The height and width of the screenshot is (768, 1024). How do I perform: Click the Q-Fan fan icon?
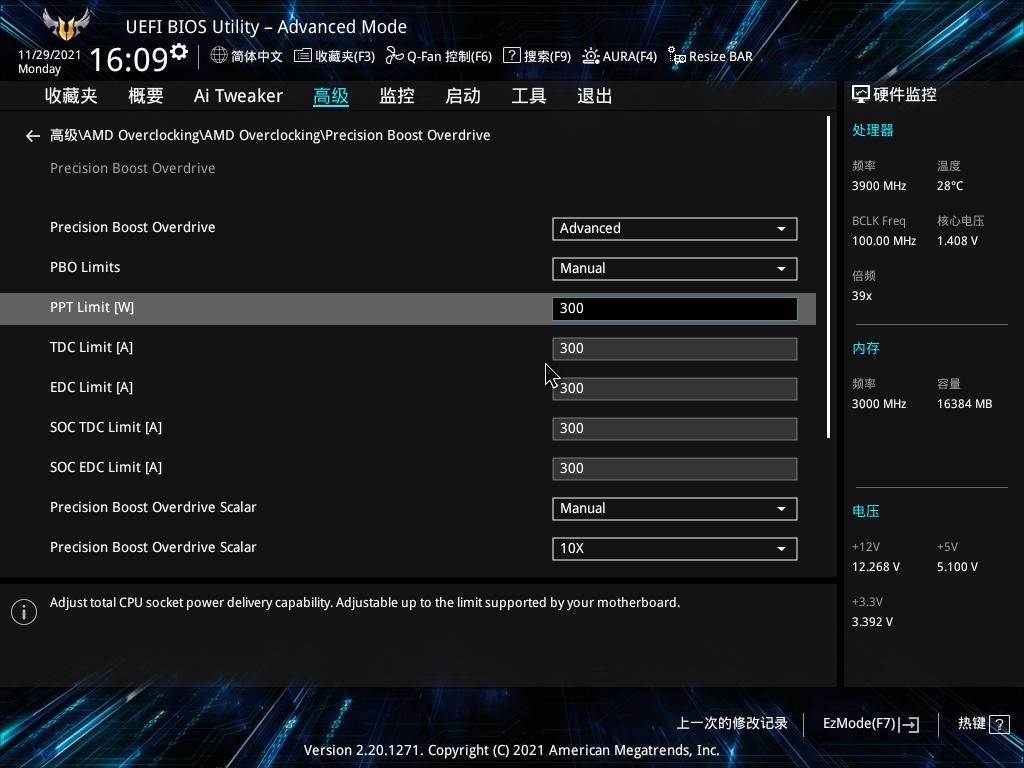click(x=394, y=56)
